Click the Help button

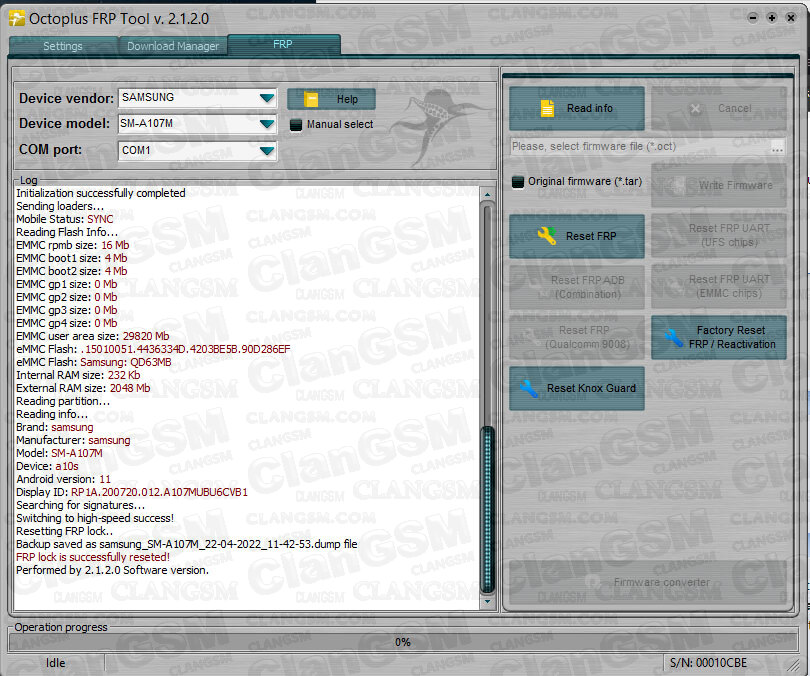[331, 99]
